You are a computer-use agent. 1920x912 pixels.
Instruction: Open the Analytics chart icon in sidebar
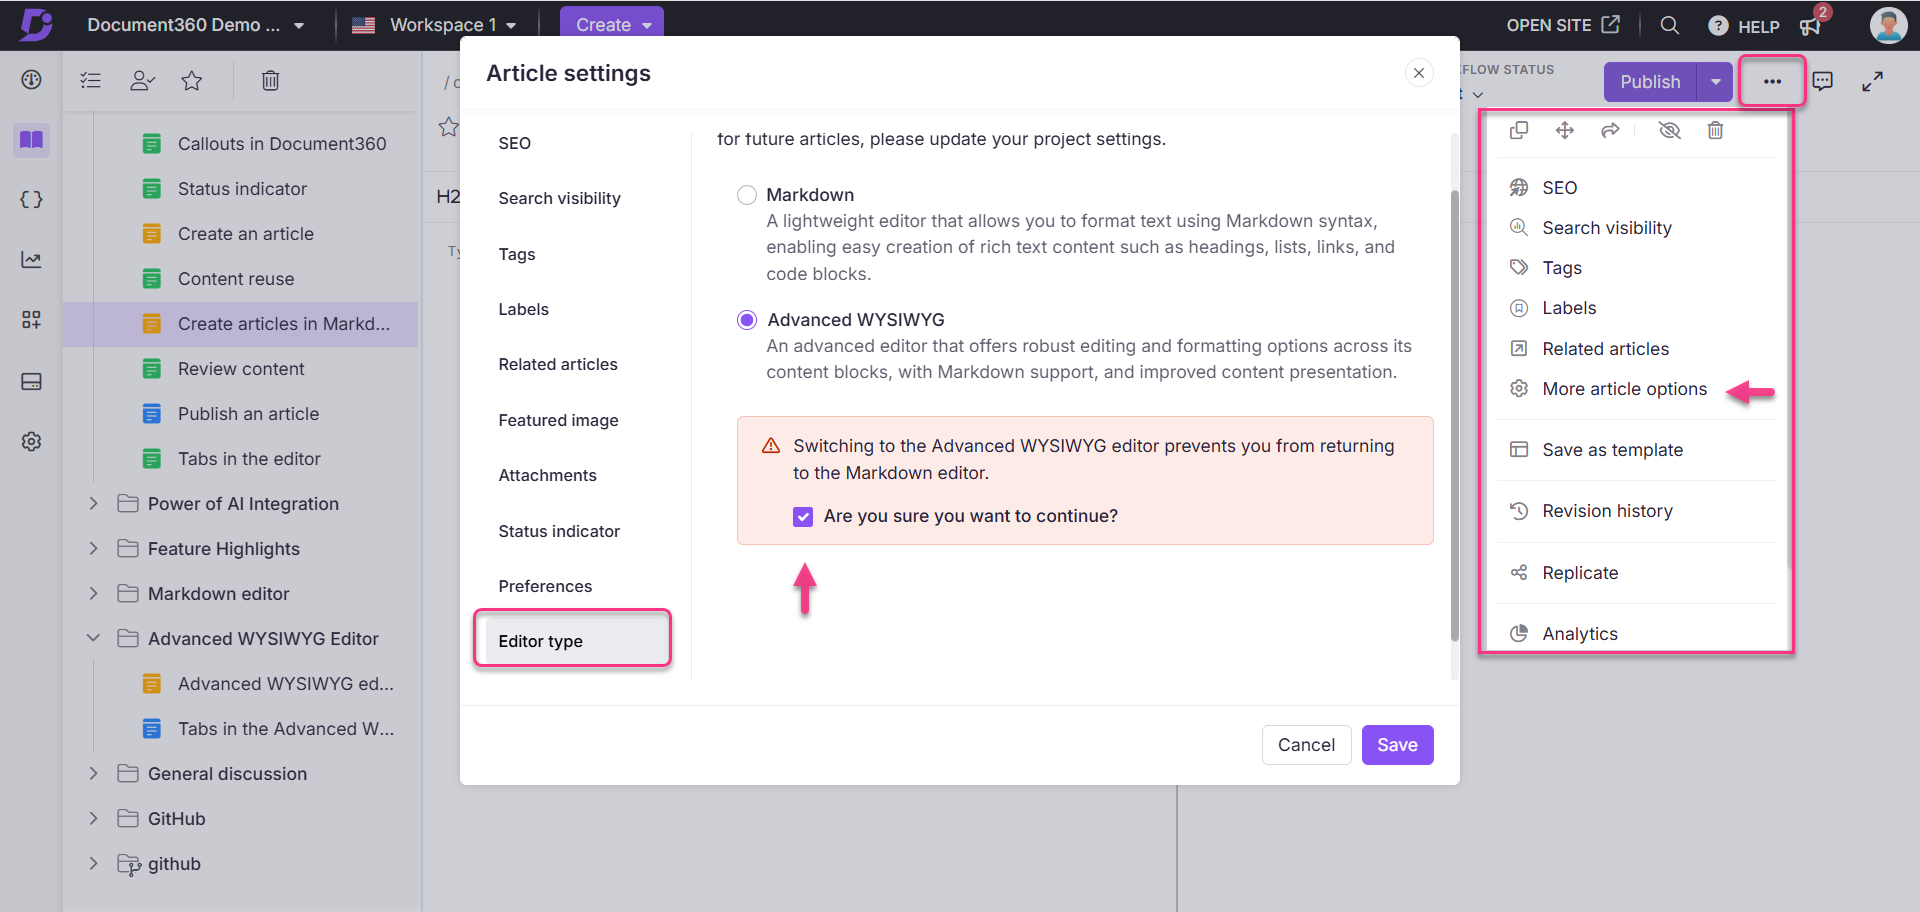click(x=31, y=260)
